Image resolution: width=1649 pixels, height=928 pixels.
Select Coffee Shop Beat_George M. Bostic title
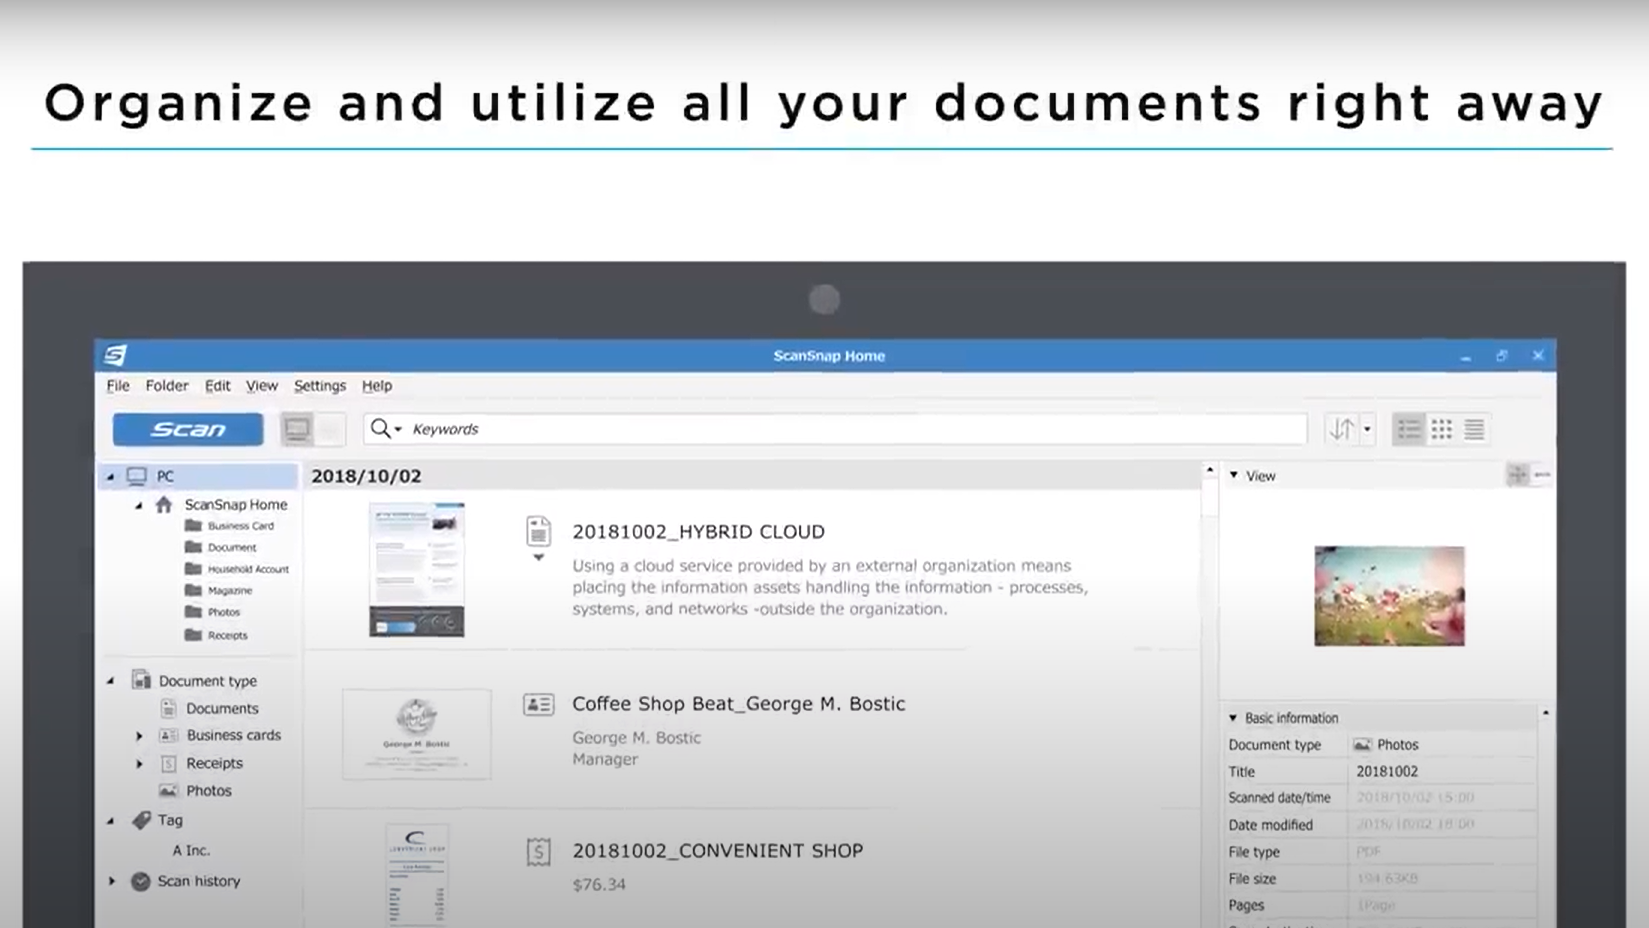click(x=738, y=704)
